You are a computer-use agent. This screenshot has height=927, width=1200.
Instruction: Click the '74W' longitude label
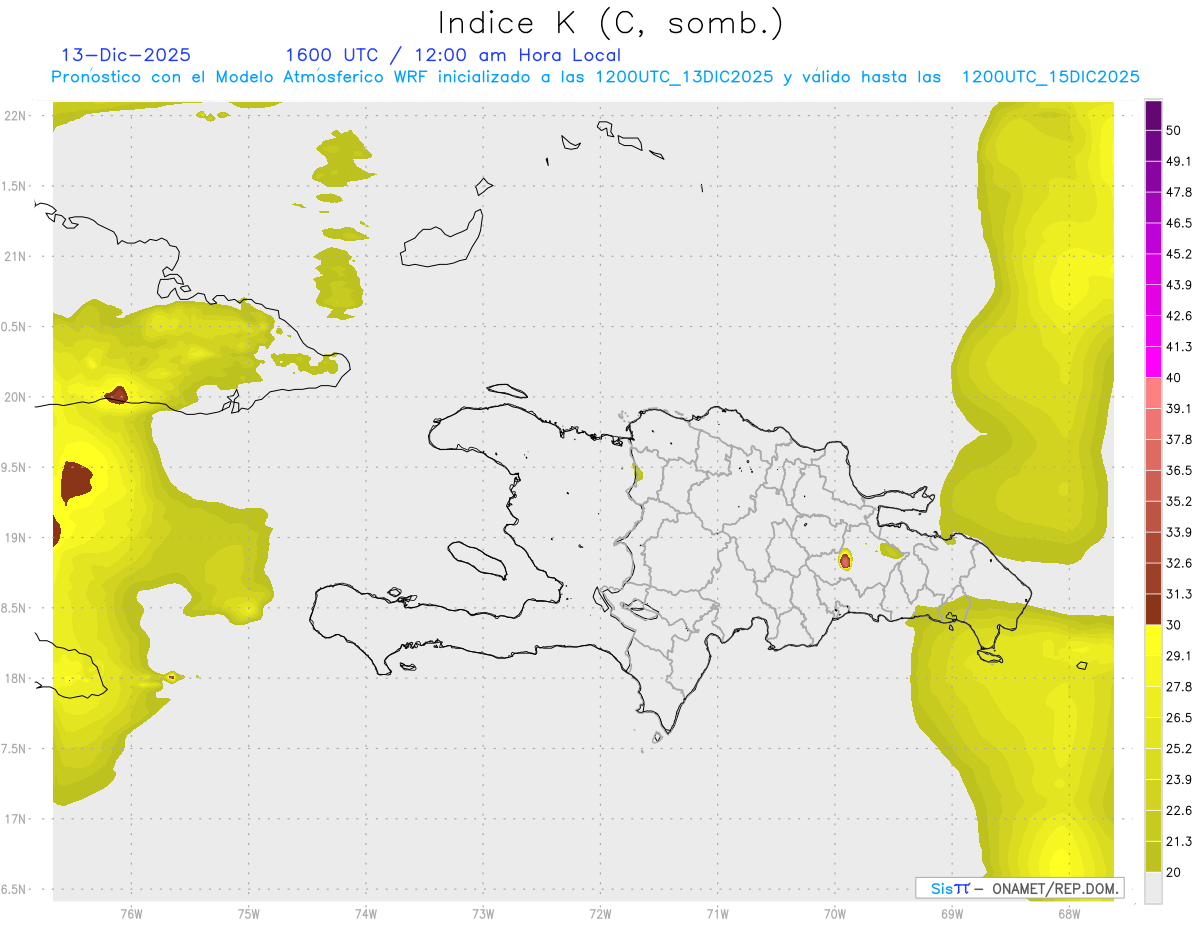[x=366, y=914]
